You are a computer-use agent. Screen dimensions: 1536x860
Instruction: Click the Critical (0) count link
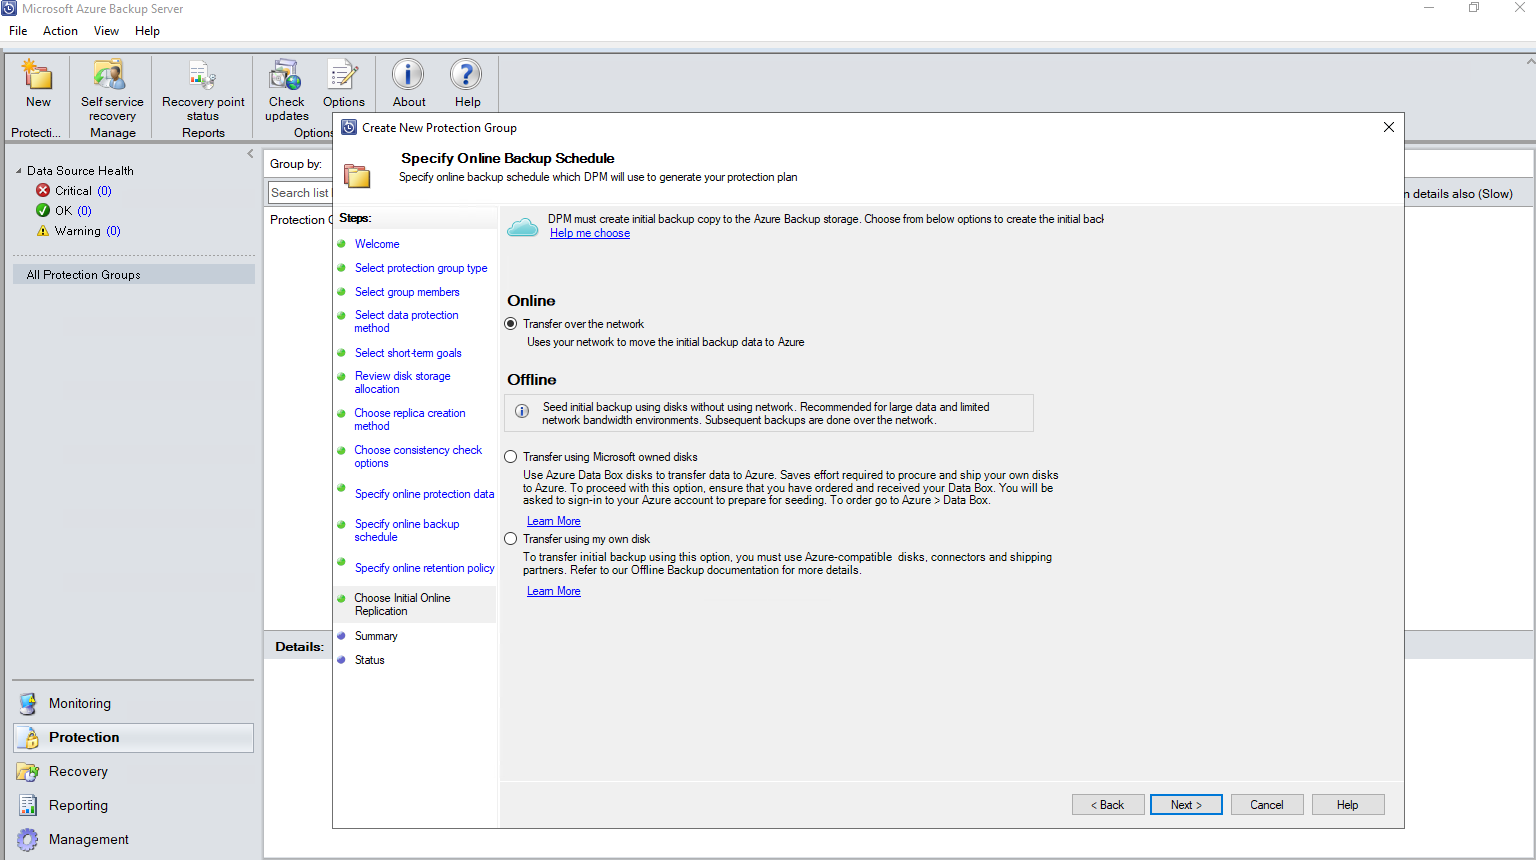104,190
